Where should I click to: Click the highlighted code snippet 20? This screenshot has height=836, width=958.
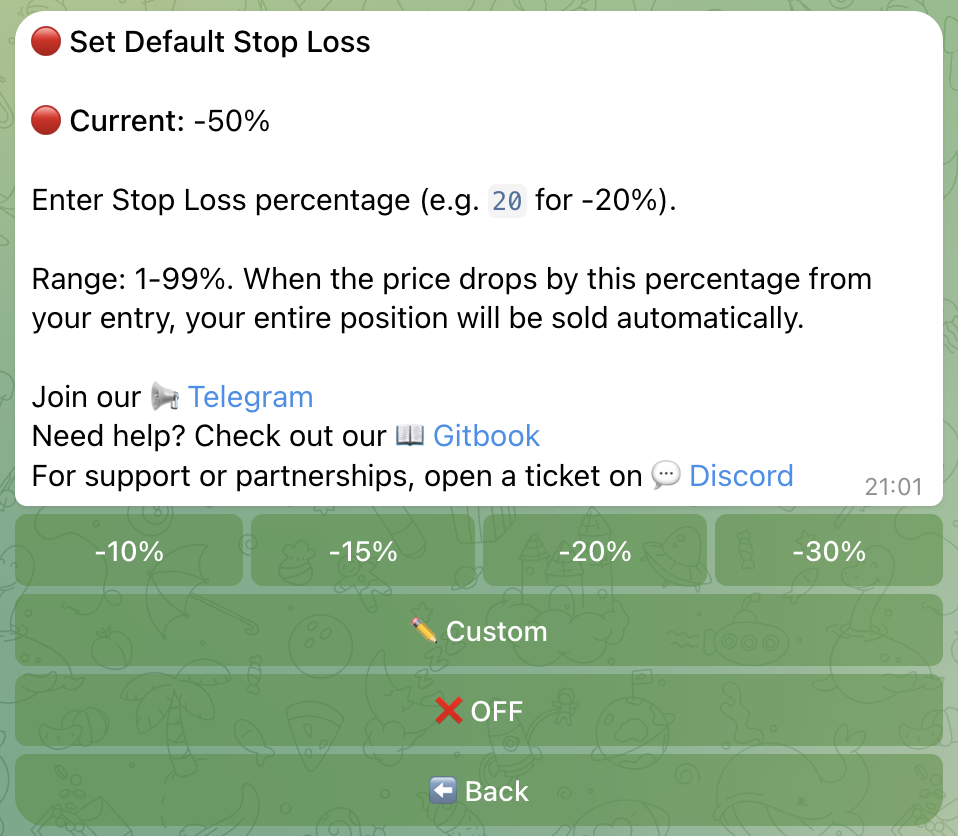[x=506, y=200]
